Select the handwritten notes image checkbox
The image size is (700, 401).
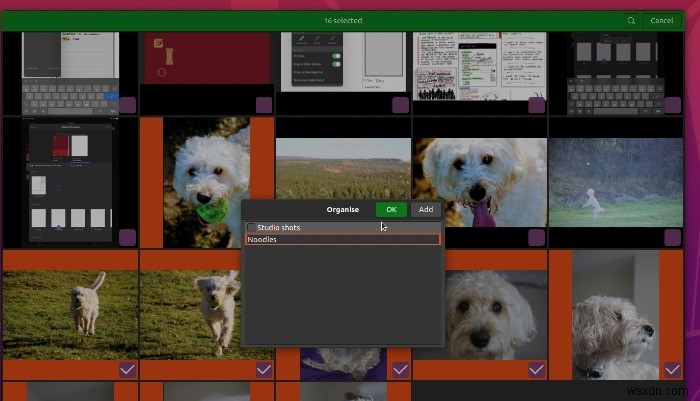pyautogui.click(x=537, y=105)
